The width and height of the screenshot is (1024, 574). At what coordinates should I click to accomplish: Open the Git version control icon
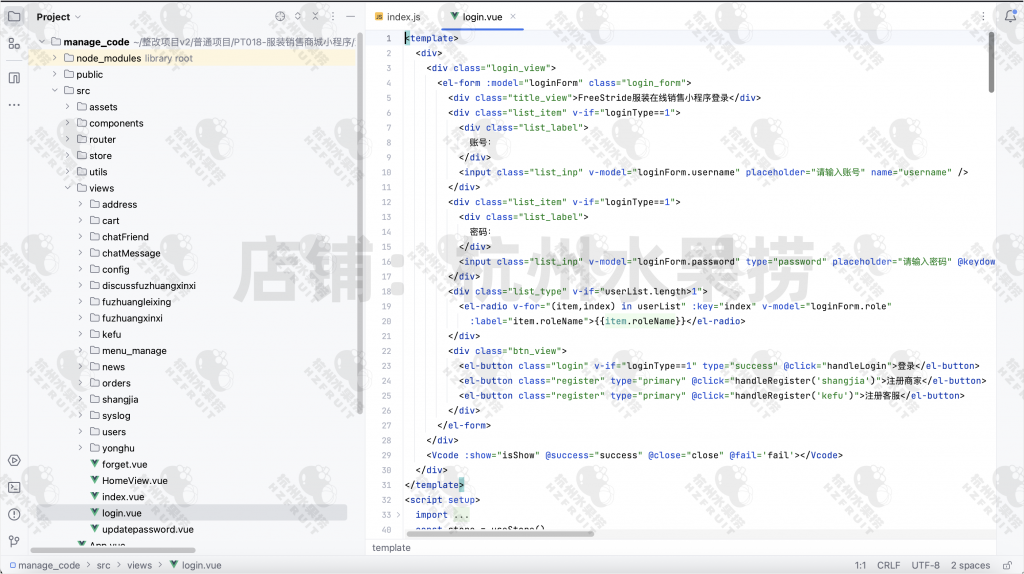point(14,541)
